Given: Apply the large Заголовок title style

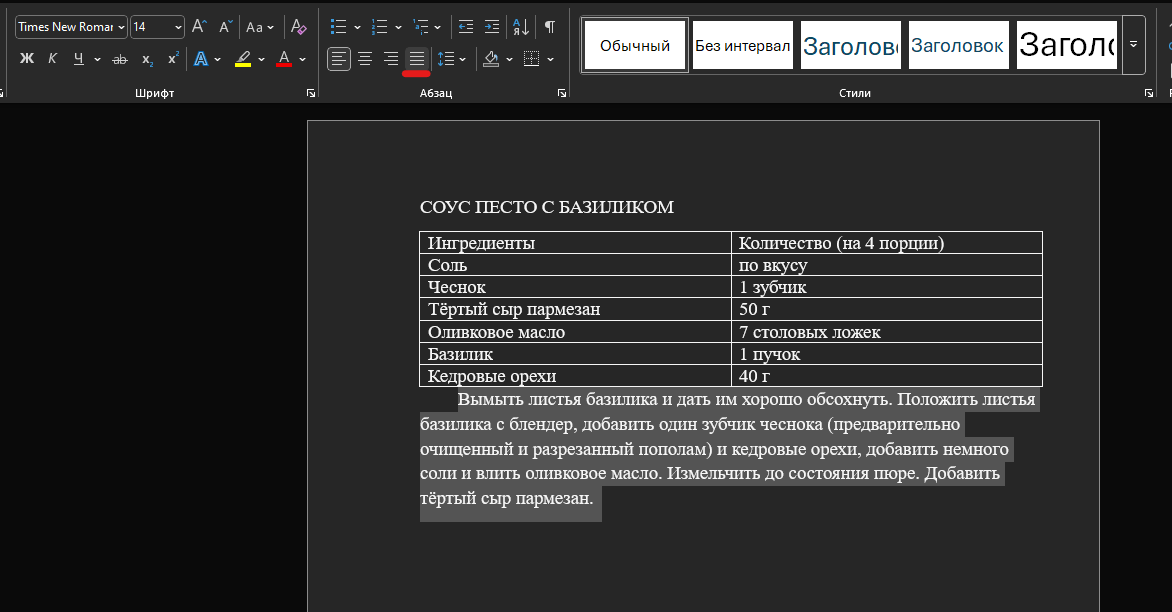Looking at the screenshot, I should click(x=1067, y=46).
